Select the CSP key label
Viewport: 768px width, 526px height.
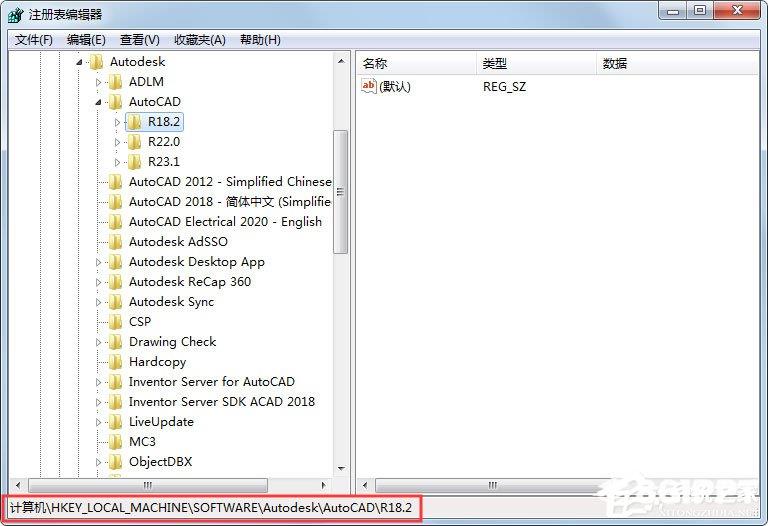click(x=140, y=322)
